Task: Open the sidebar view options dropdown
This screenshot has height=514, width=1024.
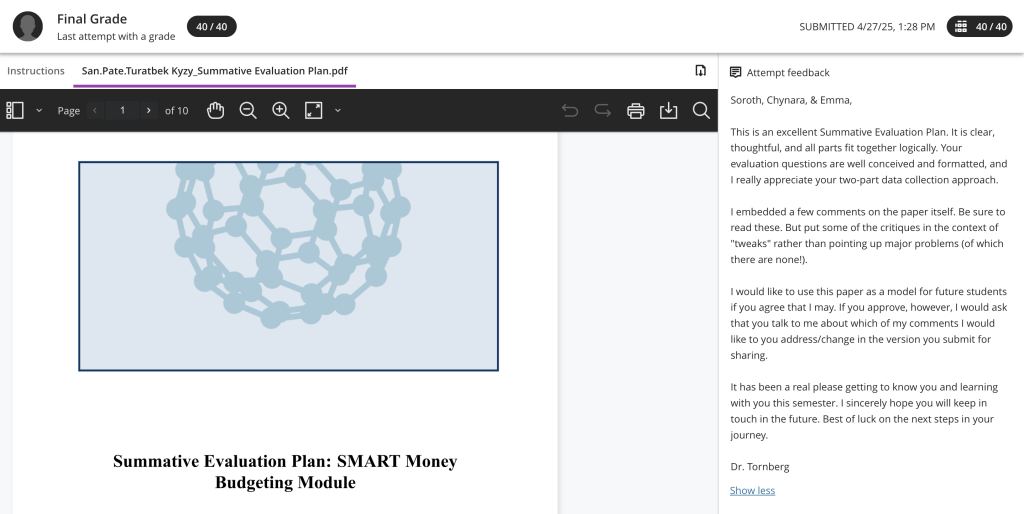Action: point(39,110)
